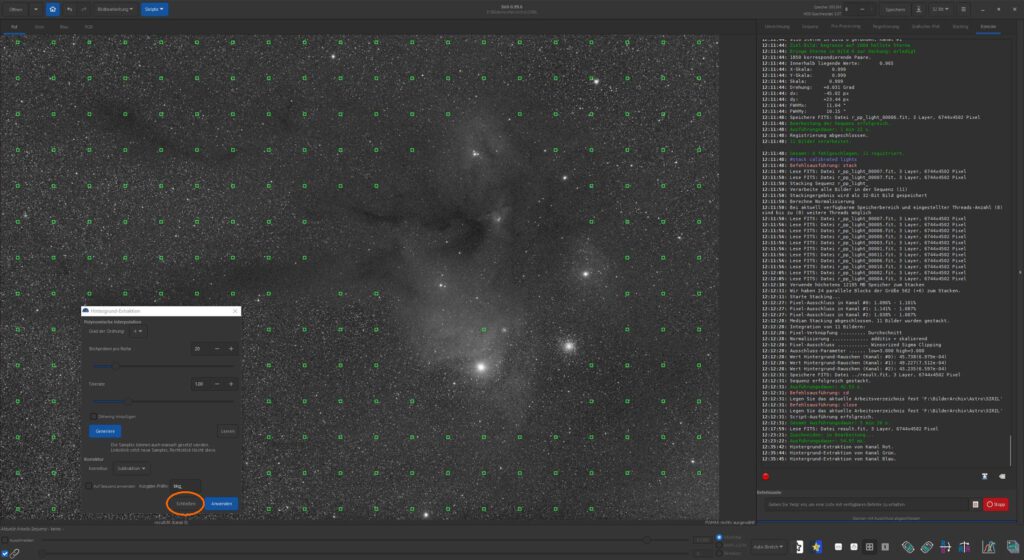Switch to the Stacking tab

(960, 25)
